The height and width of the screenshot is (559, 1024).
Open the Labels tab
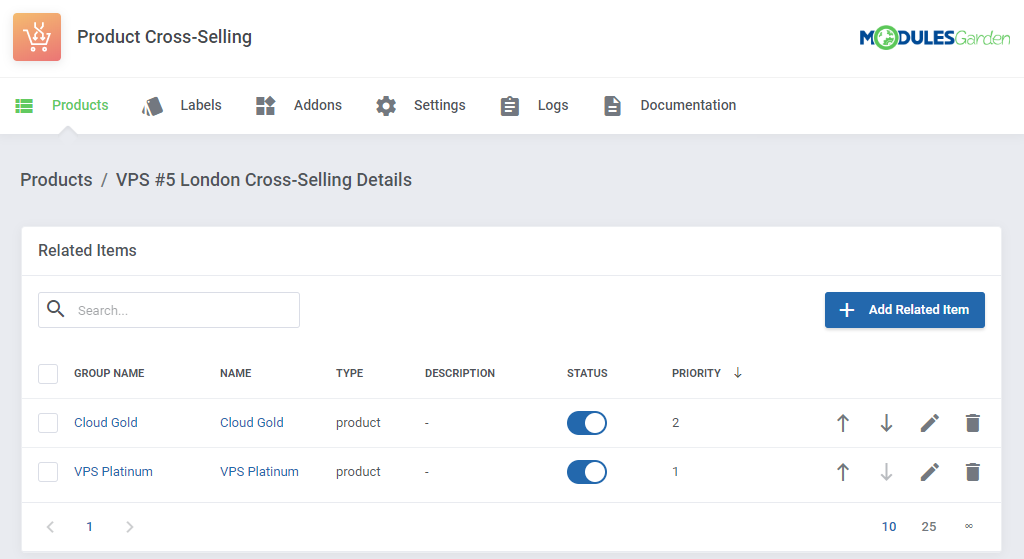click(x=201, y=105)
